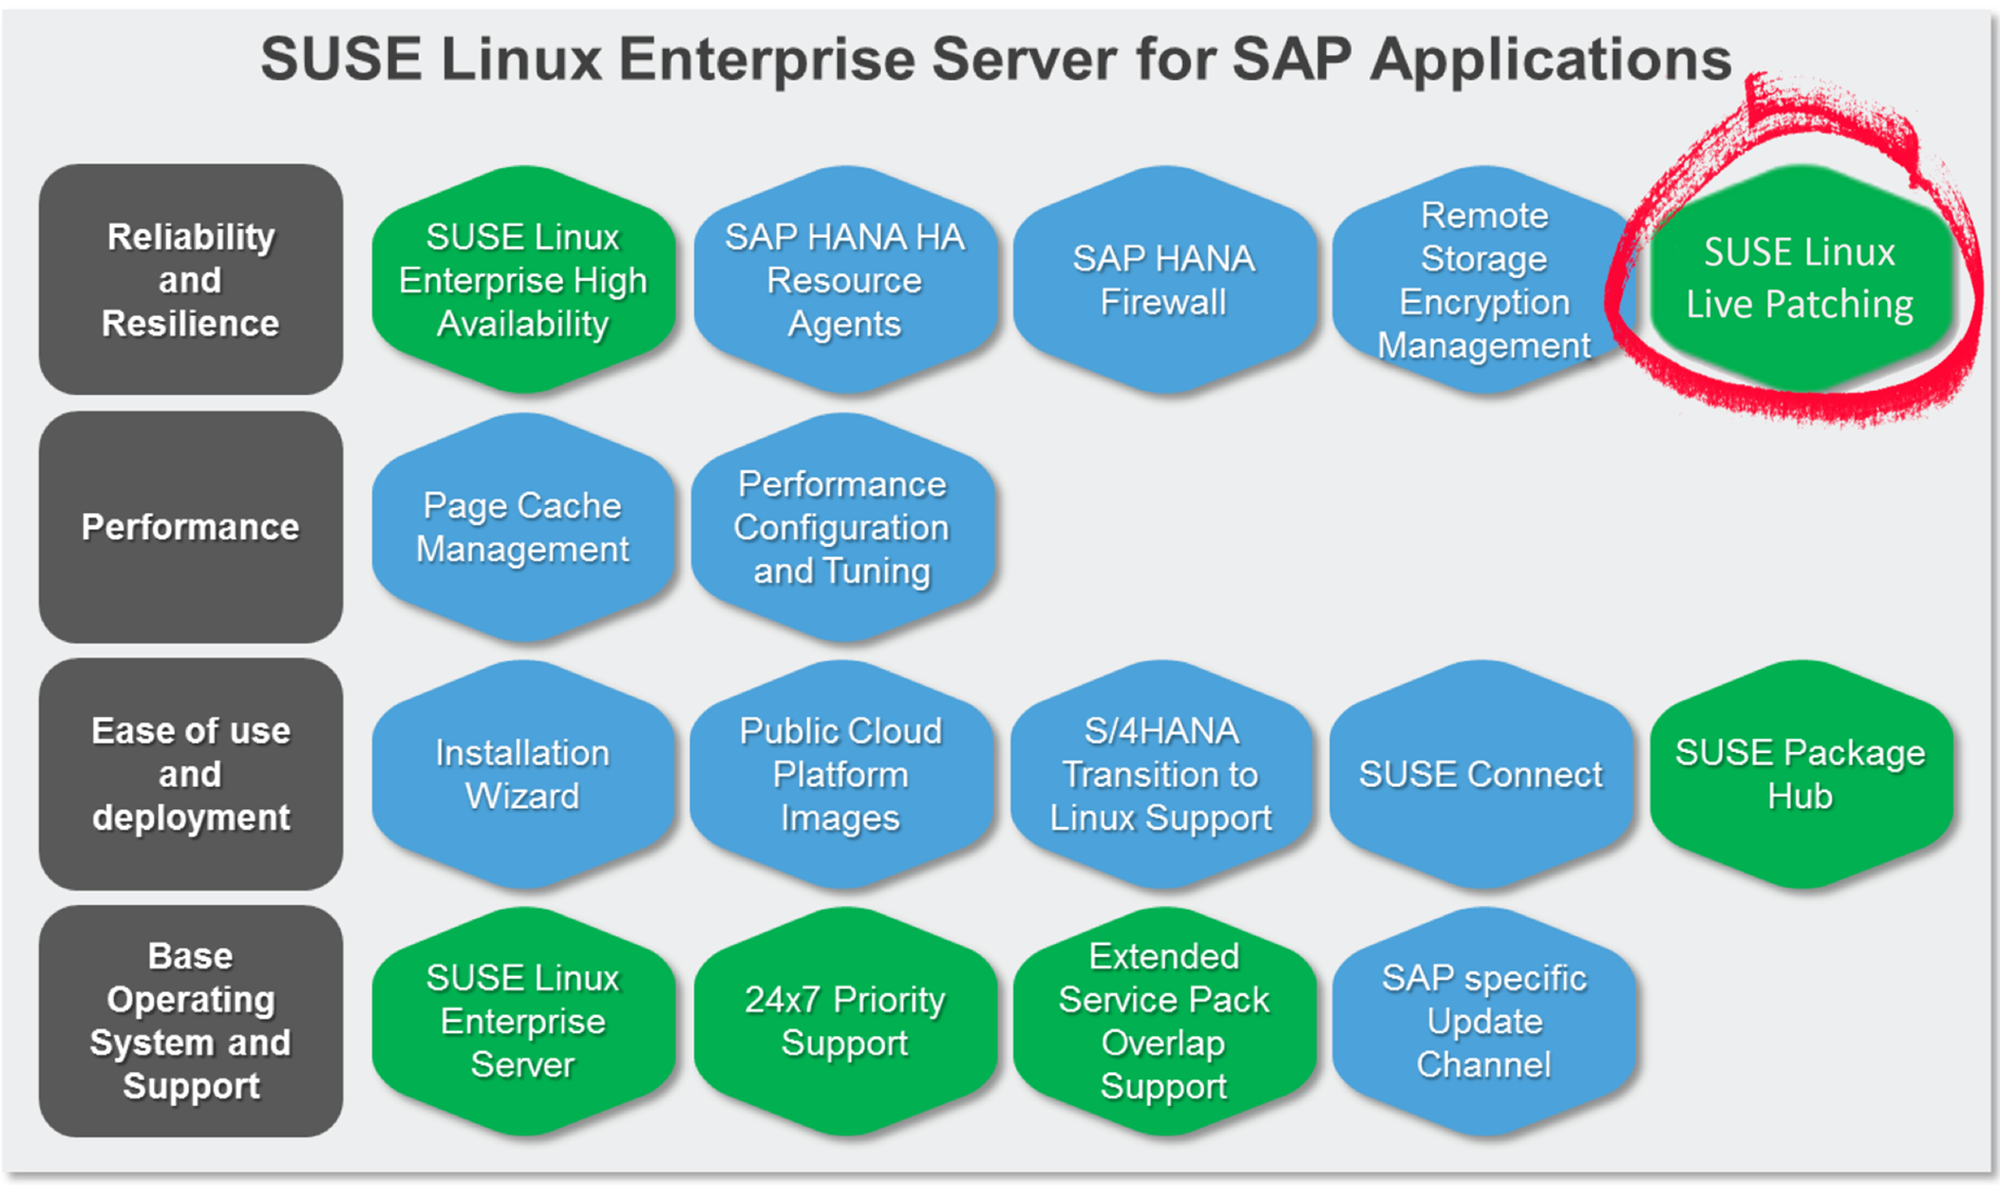Select SAP specific Update Channel hexagon

click(1484, 1021)
